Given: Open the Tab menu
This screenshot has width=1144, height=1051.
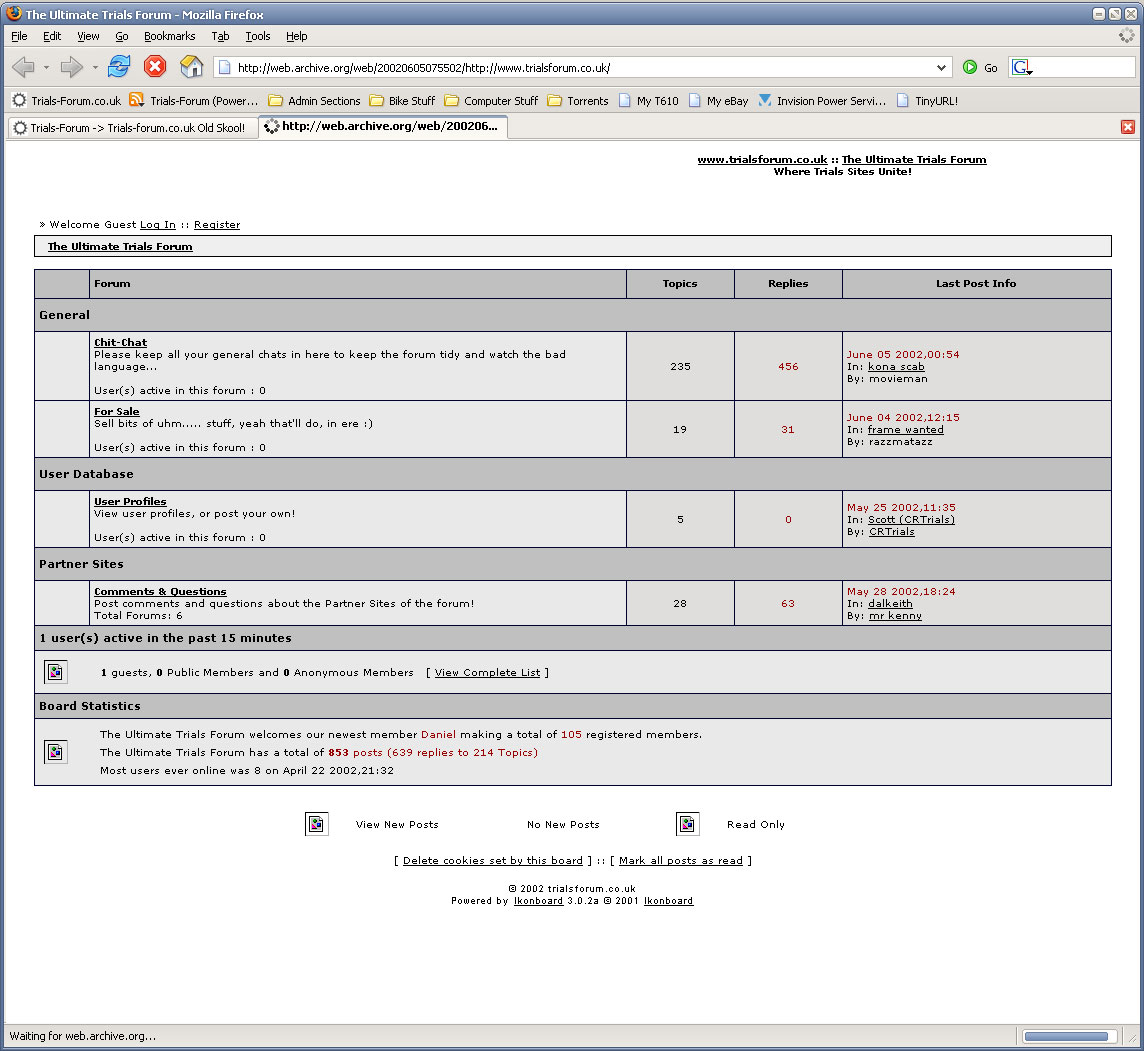Looking at the screenshot, I should (x=220, y=36).
